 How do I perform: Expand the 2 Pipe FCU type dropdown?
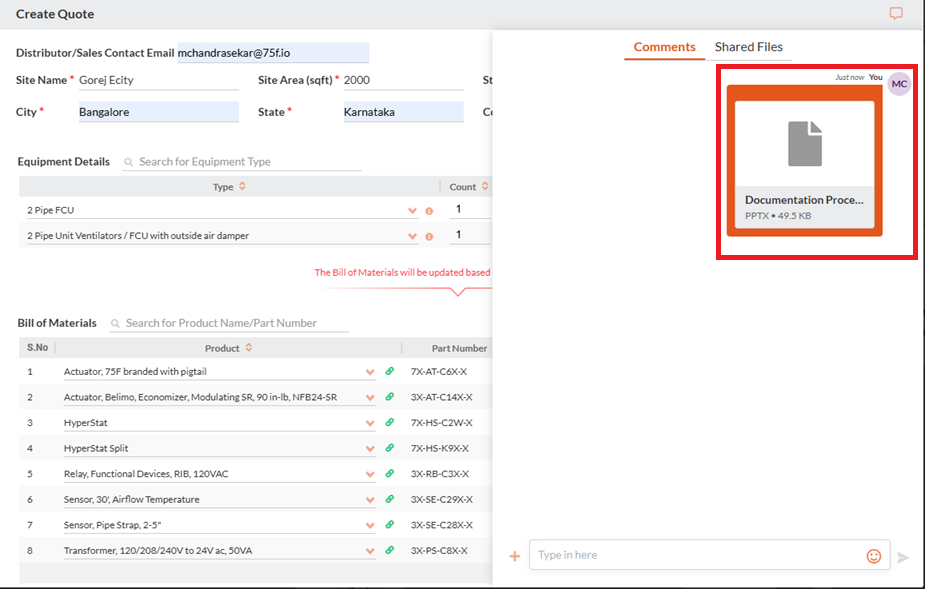(x=412, y=211)
